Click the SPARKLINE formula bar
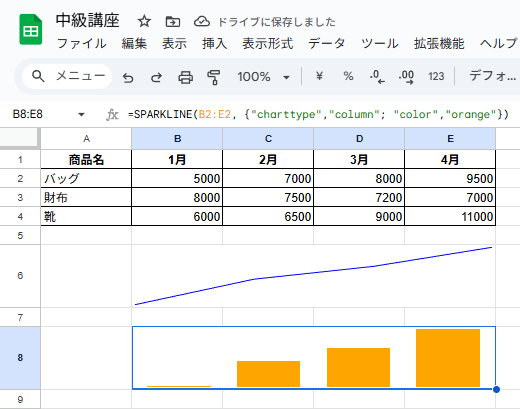This screenshot has width=520, height=409. [x=318, y=114]
